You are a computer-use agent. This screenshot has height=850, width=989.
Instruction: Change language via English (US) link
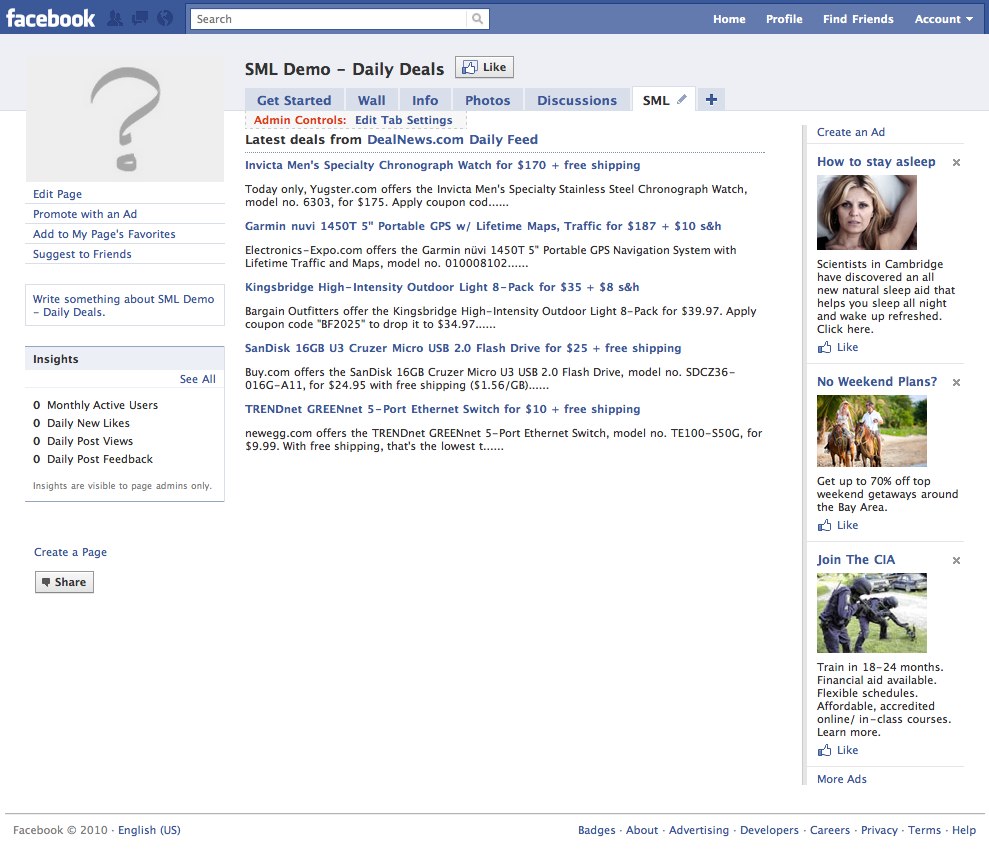pos(149,830)
